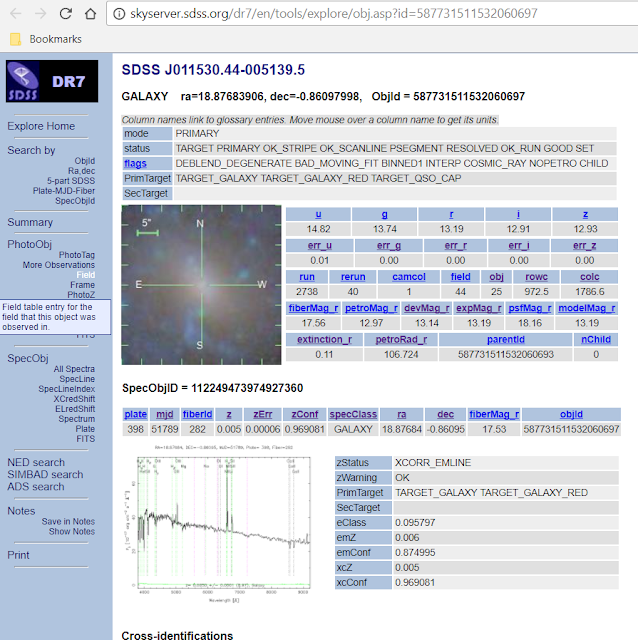Click the camcol column header
The image size is (638, 640).
coord(409,277)
